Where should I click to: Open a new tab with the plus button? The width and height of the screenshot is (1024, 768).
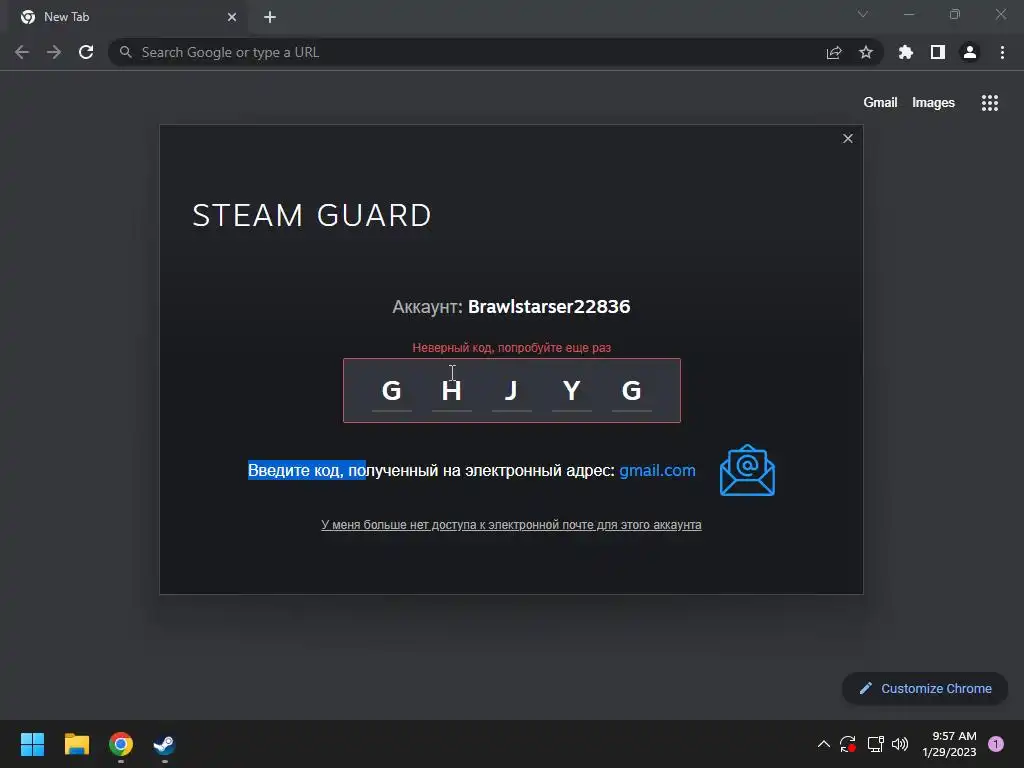click(270, 17)
